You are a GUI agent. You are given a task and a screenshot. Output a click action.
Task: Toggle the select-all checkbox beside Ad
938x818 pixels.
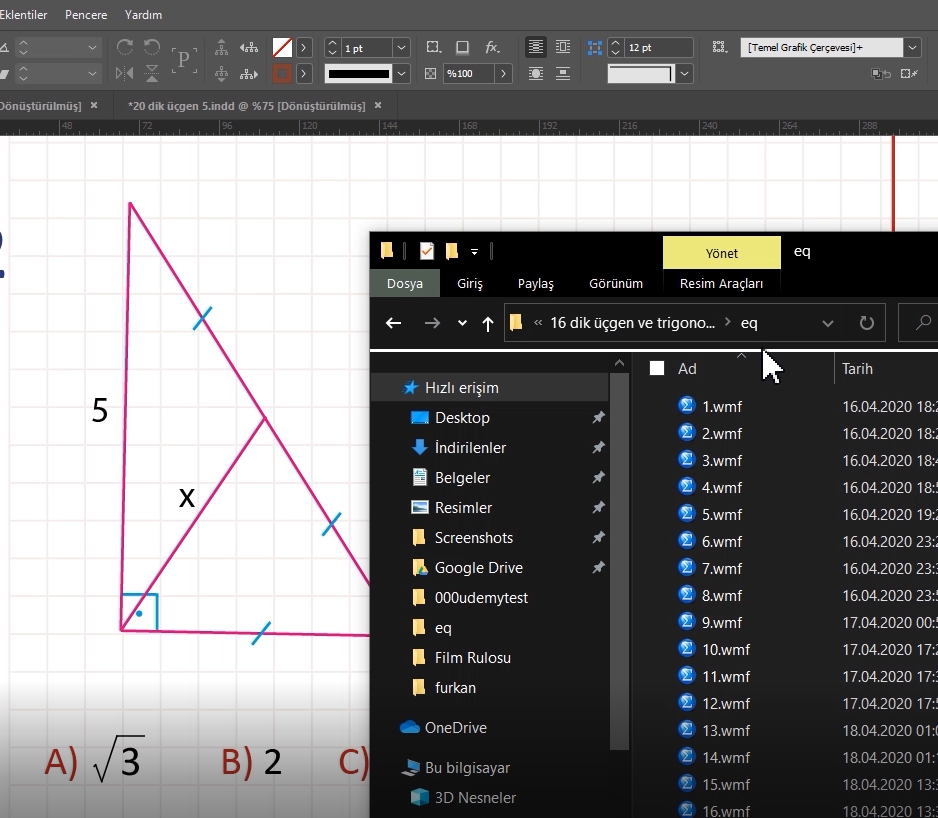[657, 368]
